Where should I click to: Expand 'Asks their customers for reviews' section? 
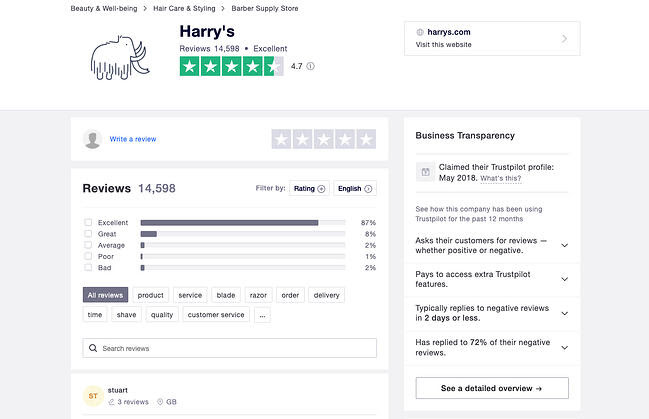(x=564, y=246)
